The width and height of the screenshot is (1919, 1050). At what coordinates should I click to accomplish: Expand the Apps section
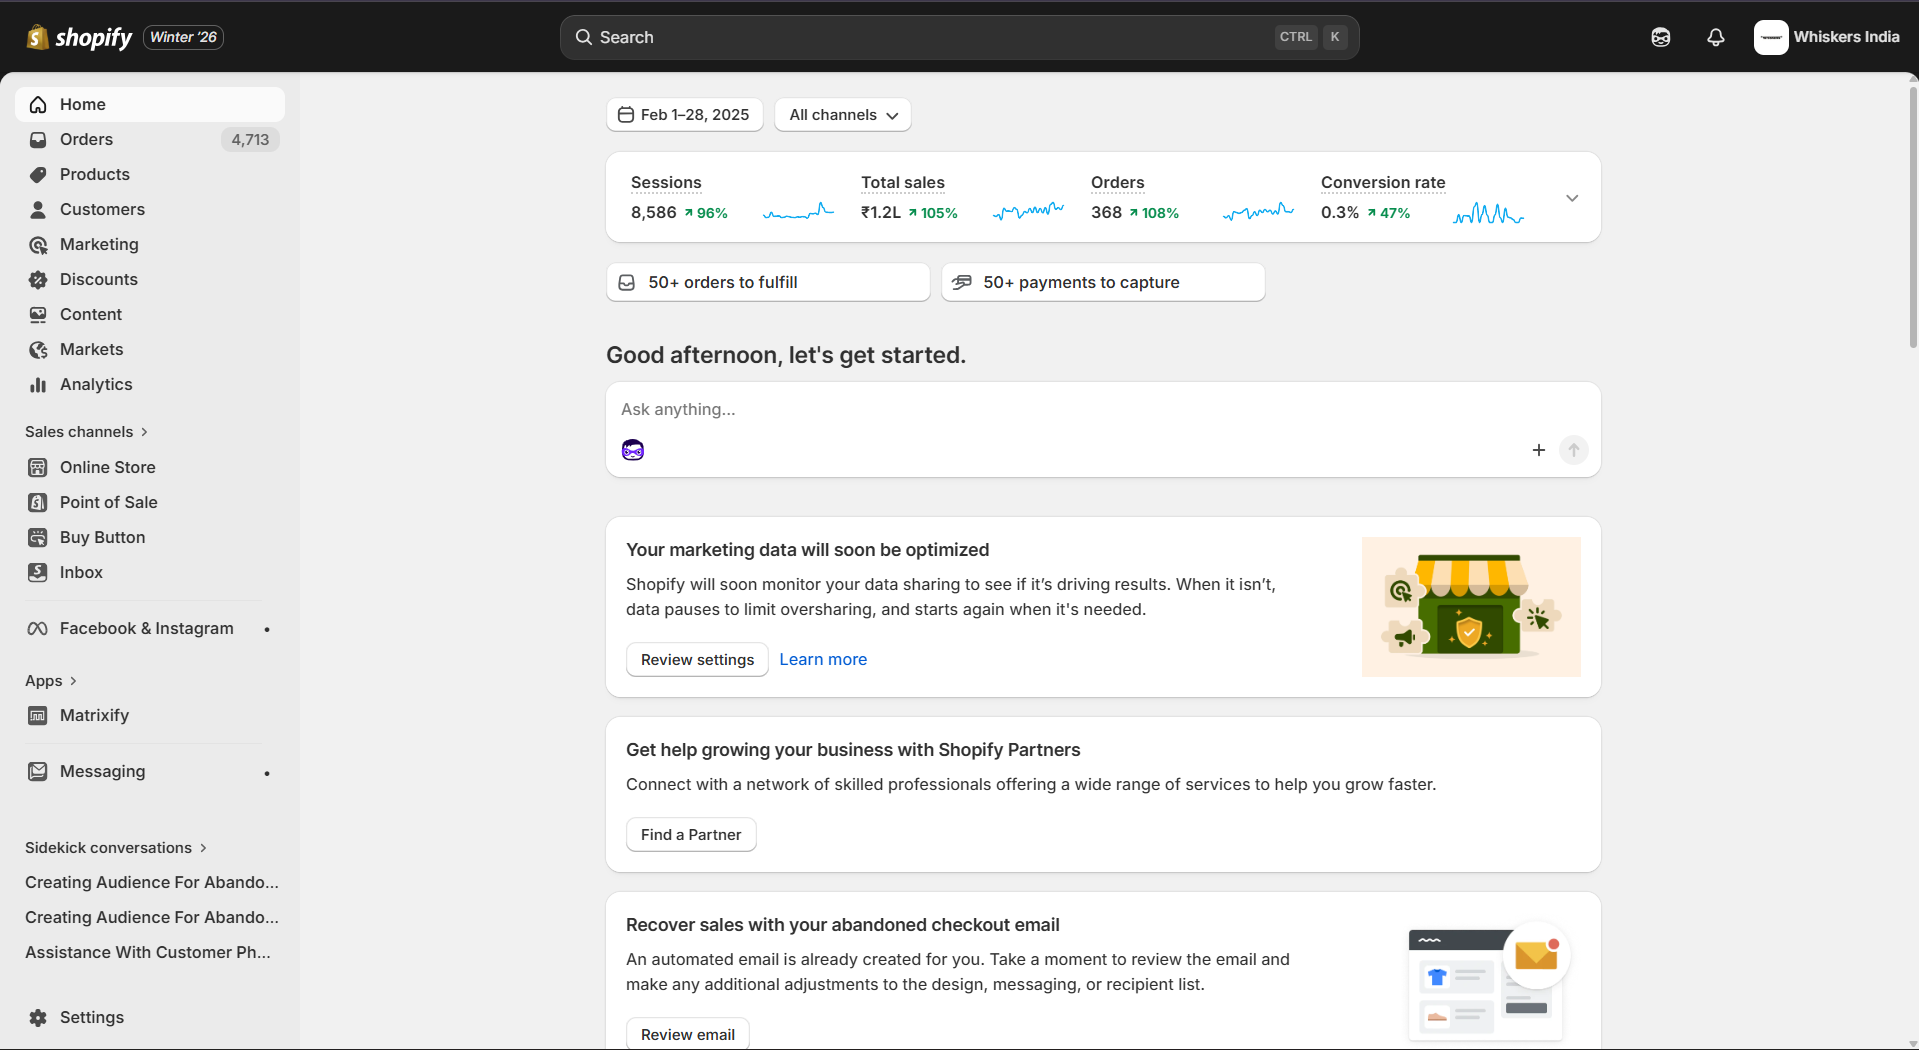pyautogui.click(x=51, y=681)
